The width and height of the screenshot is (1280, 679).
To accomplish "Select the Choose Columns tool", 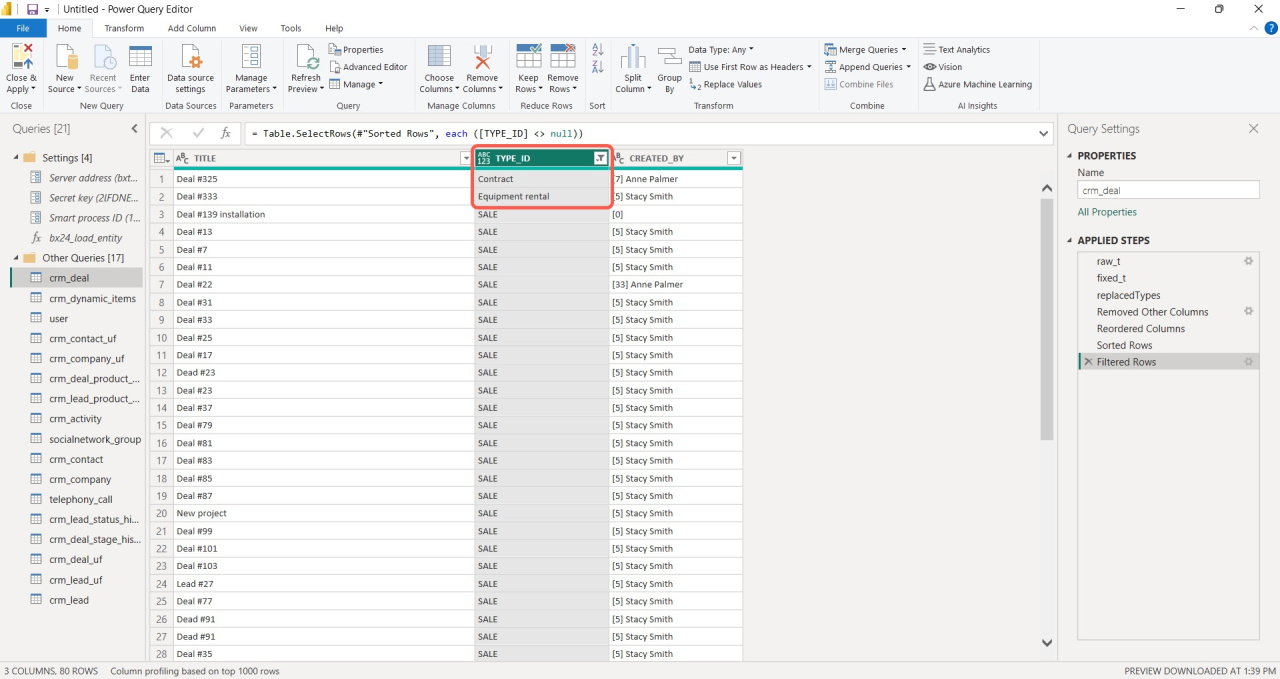I will 438,67.
